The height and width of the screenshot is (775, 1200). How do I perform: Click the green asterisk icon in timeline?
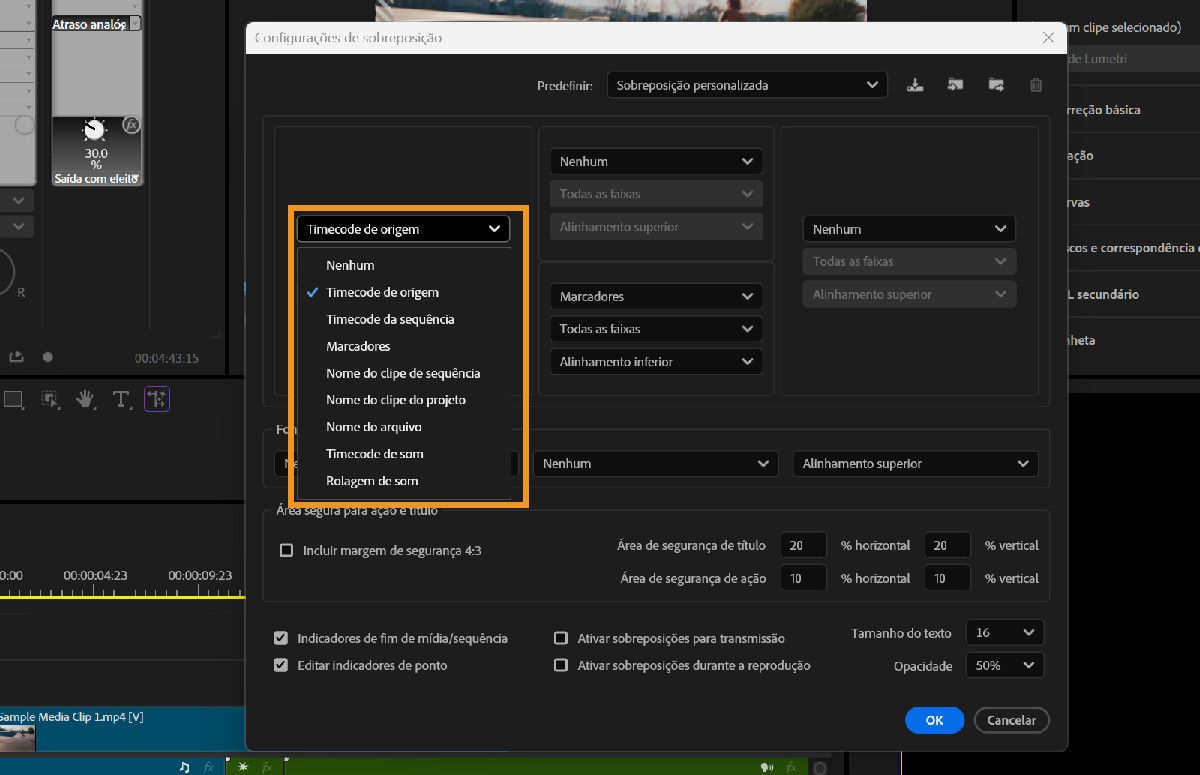coord(241,767)
